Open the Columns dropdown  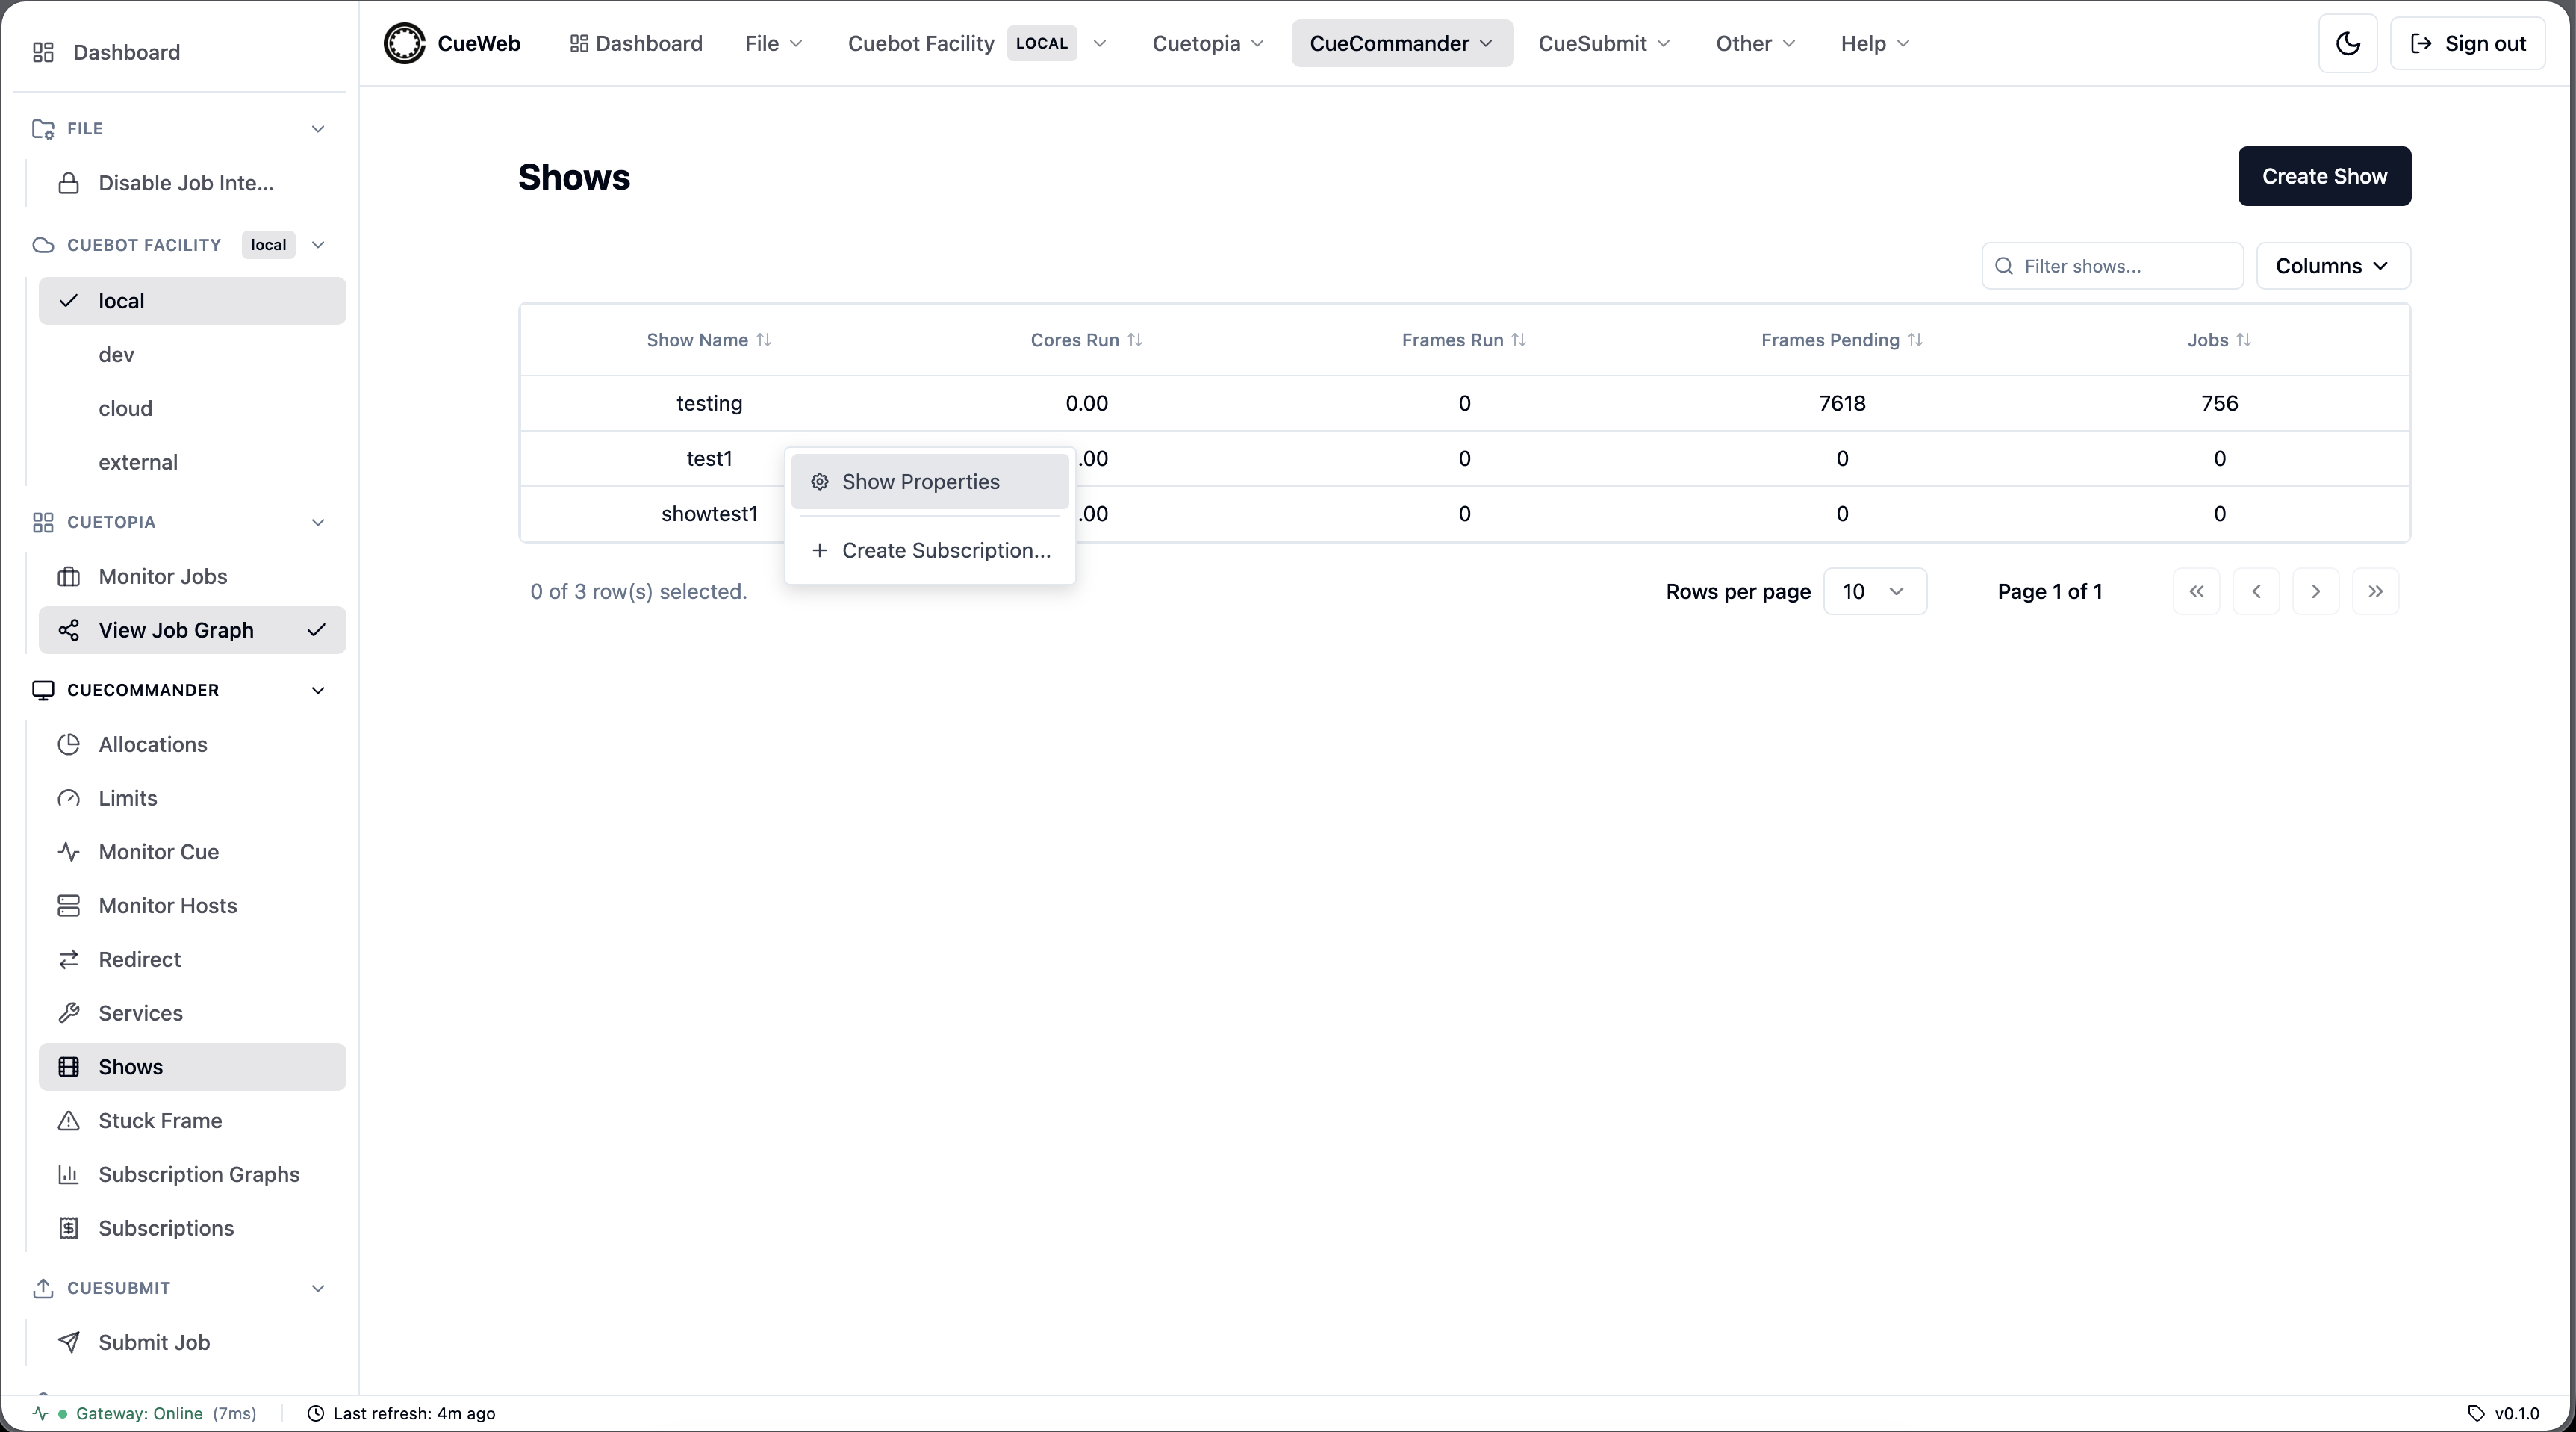pos(2333,266)
